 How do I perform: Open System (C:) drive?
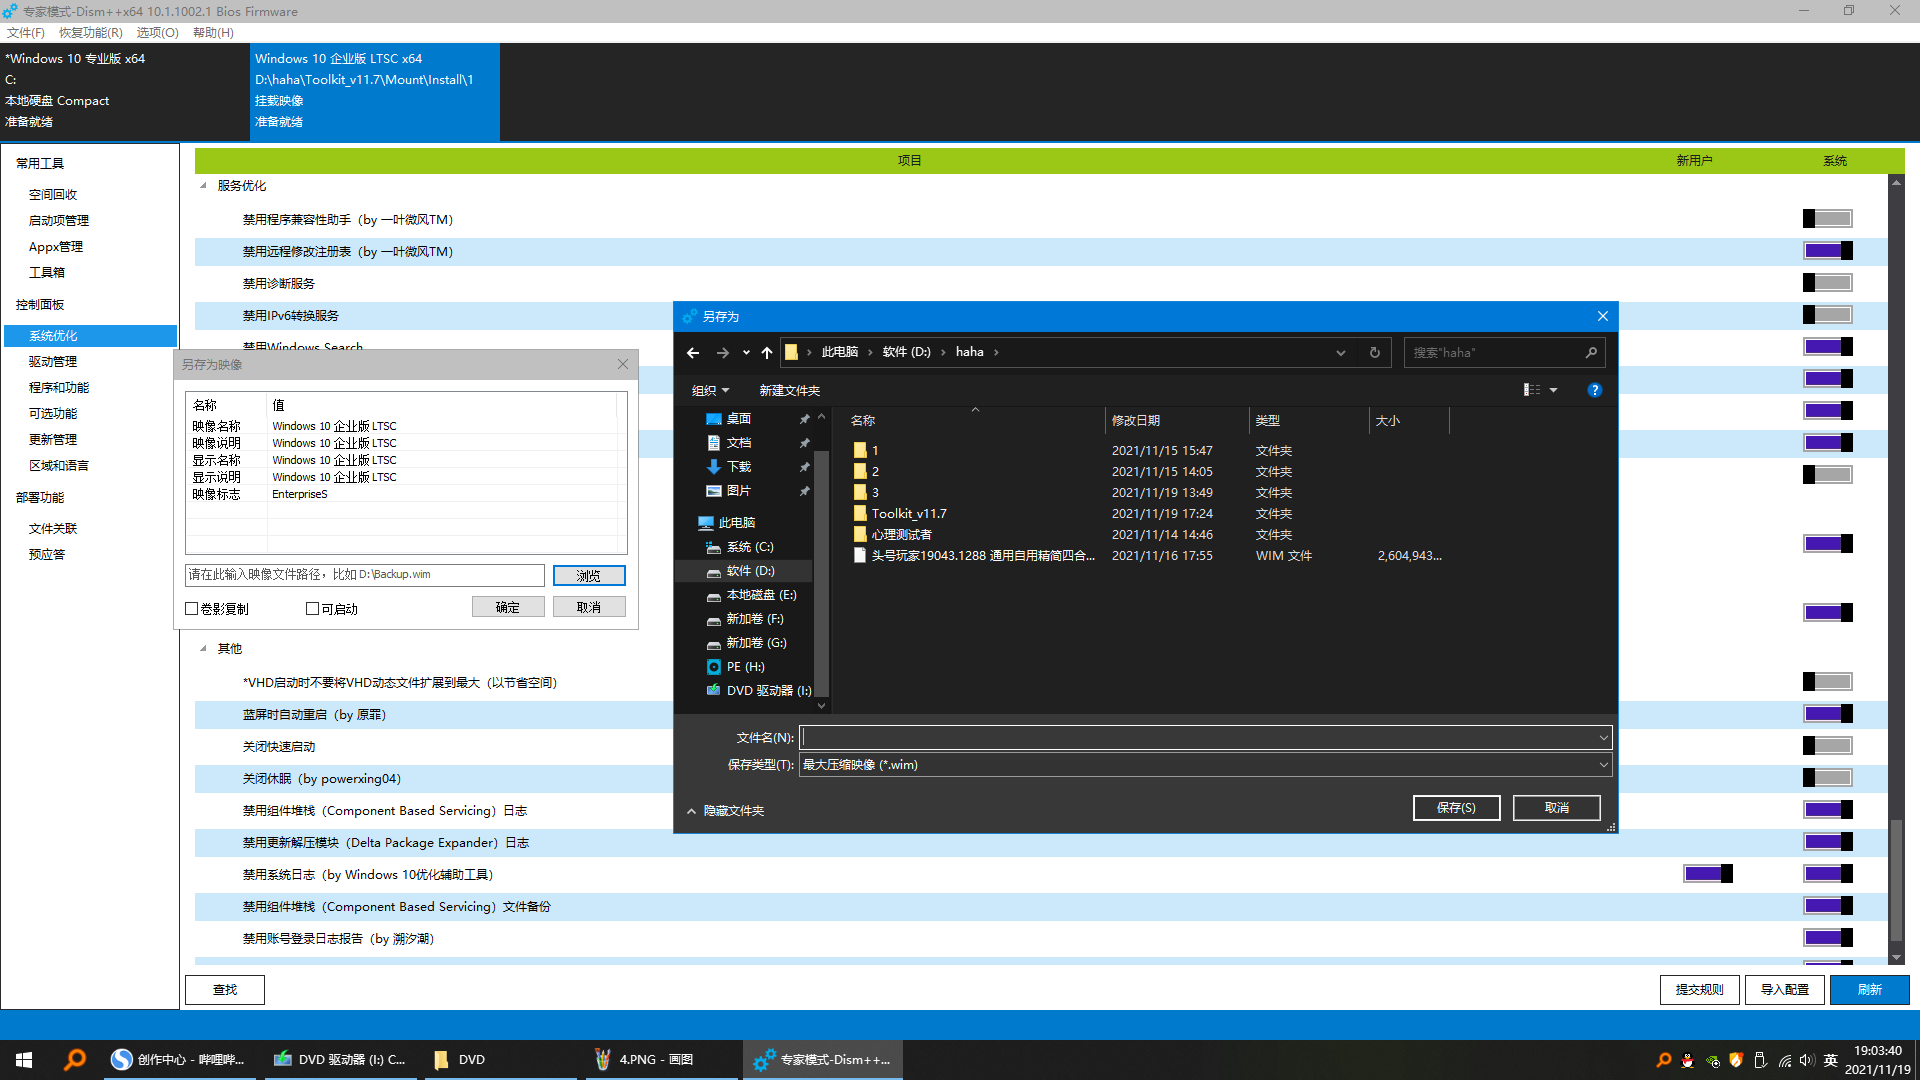coord(750,547)
